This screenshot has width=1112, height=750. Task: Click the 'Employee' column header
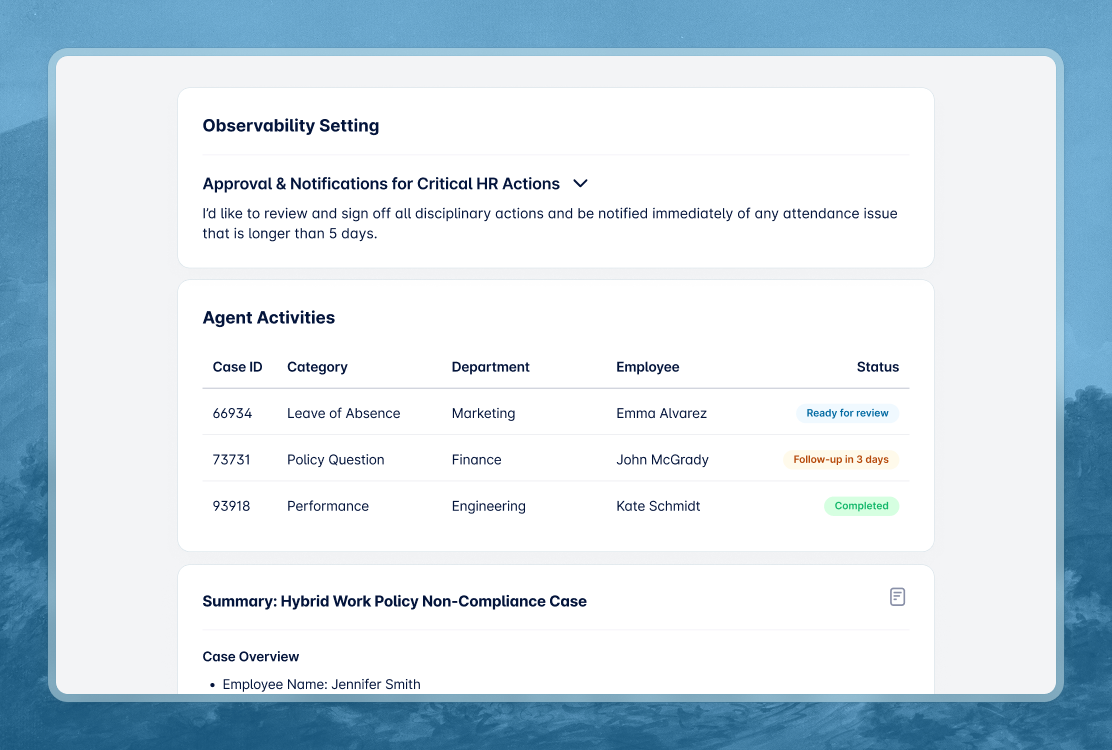[647, 367]
